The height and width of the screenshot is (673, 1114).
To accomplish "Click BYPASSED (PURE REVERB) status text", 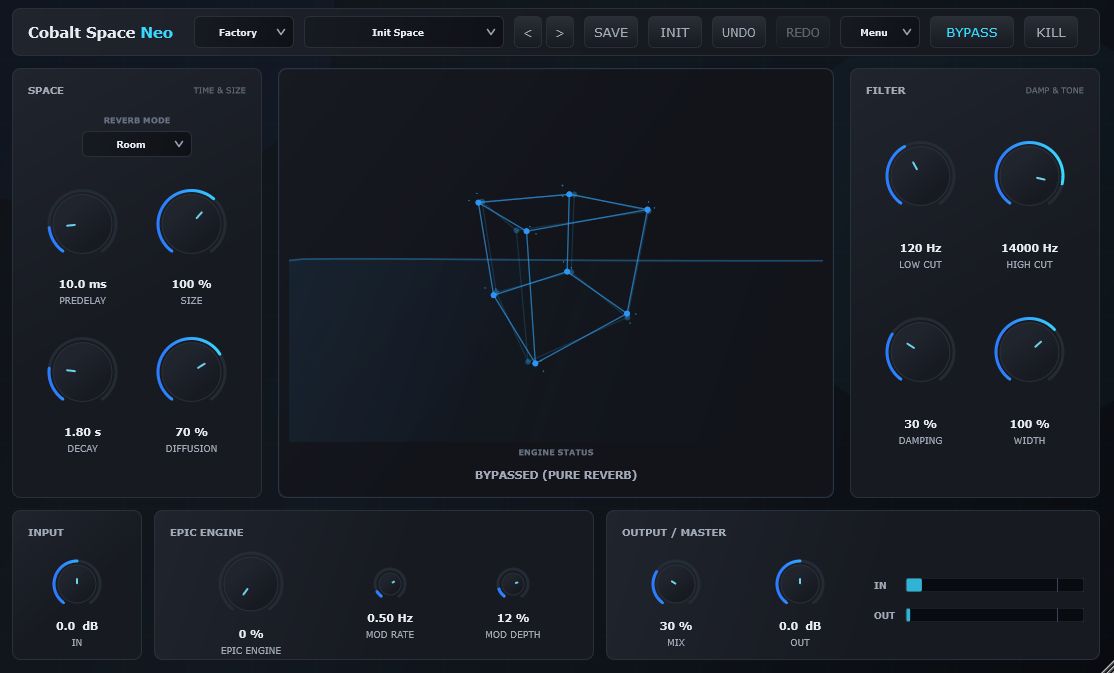I will point(556,475).
